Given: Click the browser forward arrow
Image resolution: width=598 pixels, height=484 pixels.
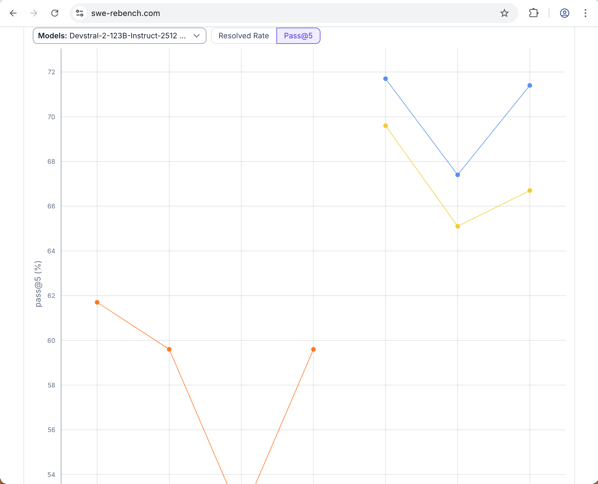Looking at the screenshot, I should click(x=34, y=13).
